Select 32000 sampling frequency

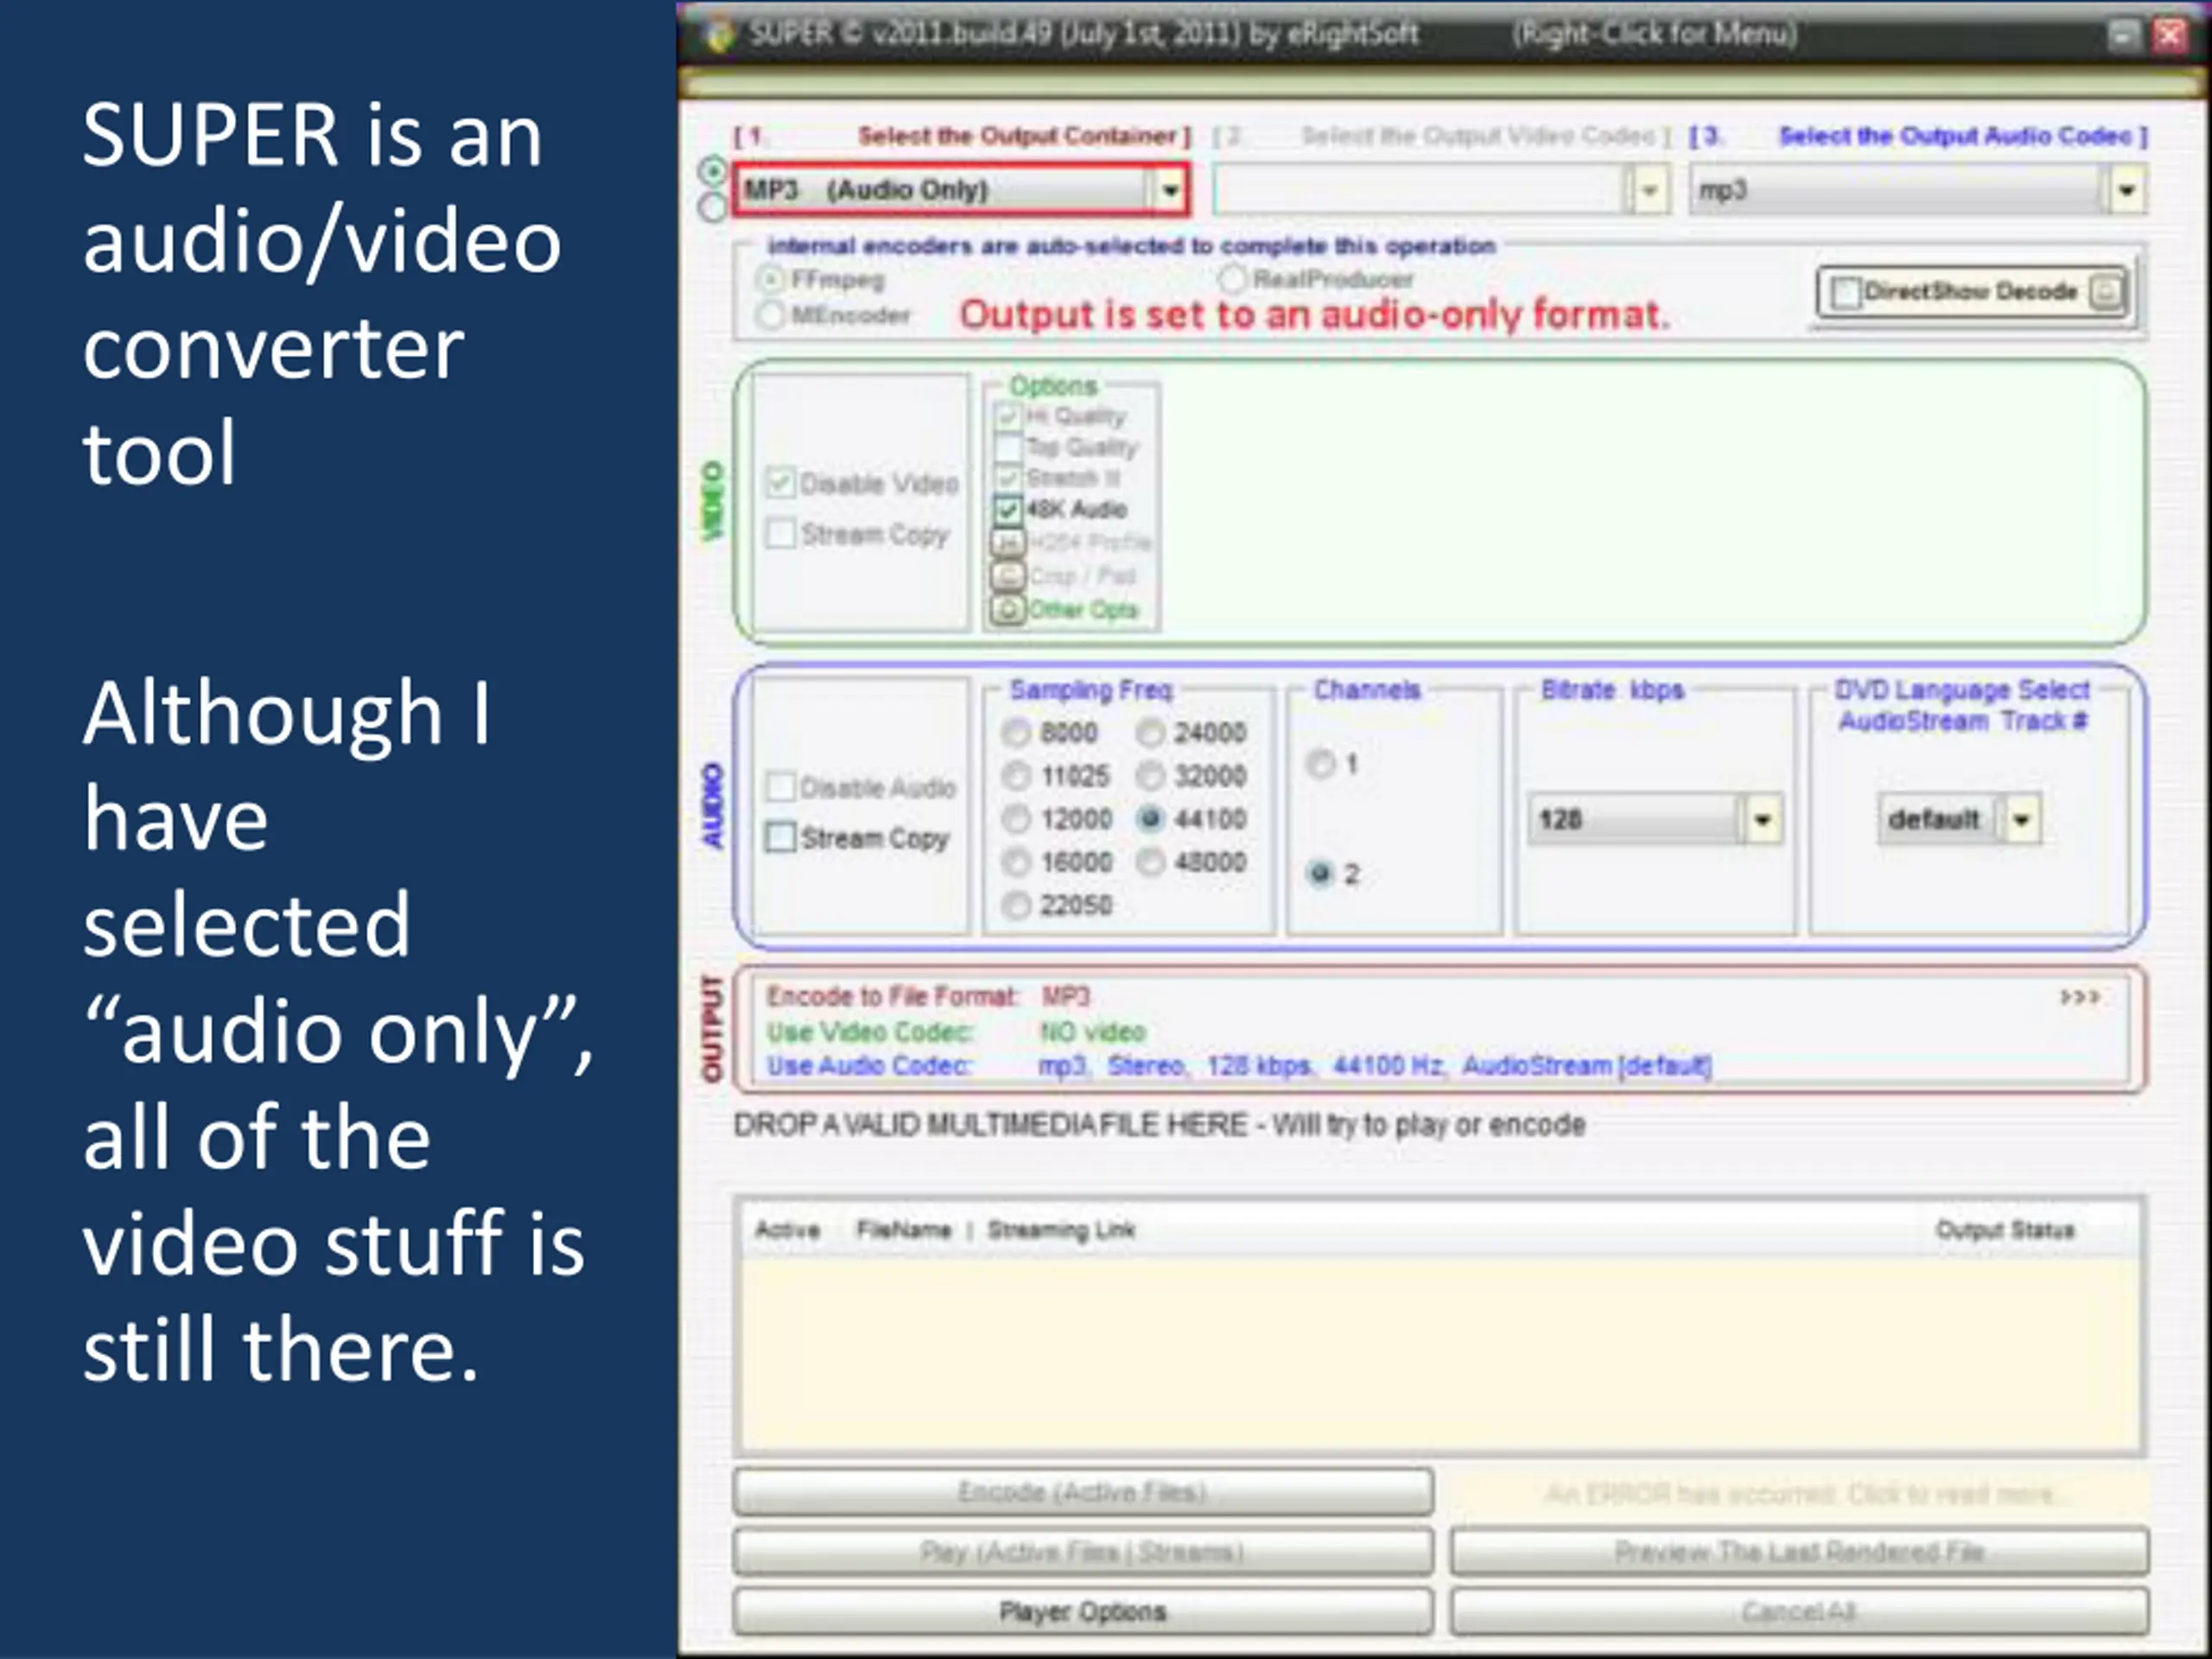tap(1151, 776)
